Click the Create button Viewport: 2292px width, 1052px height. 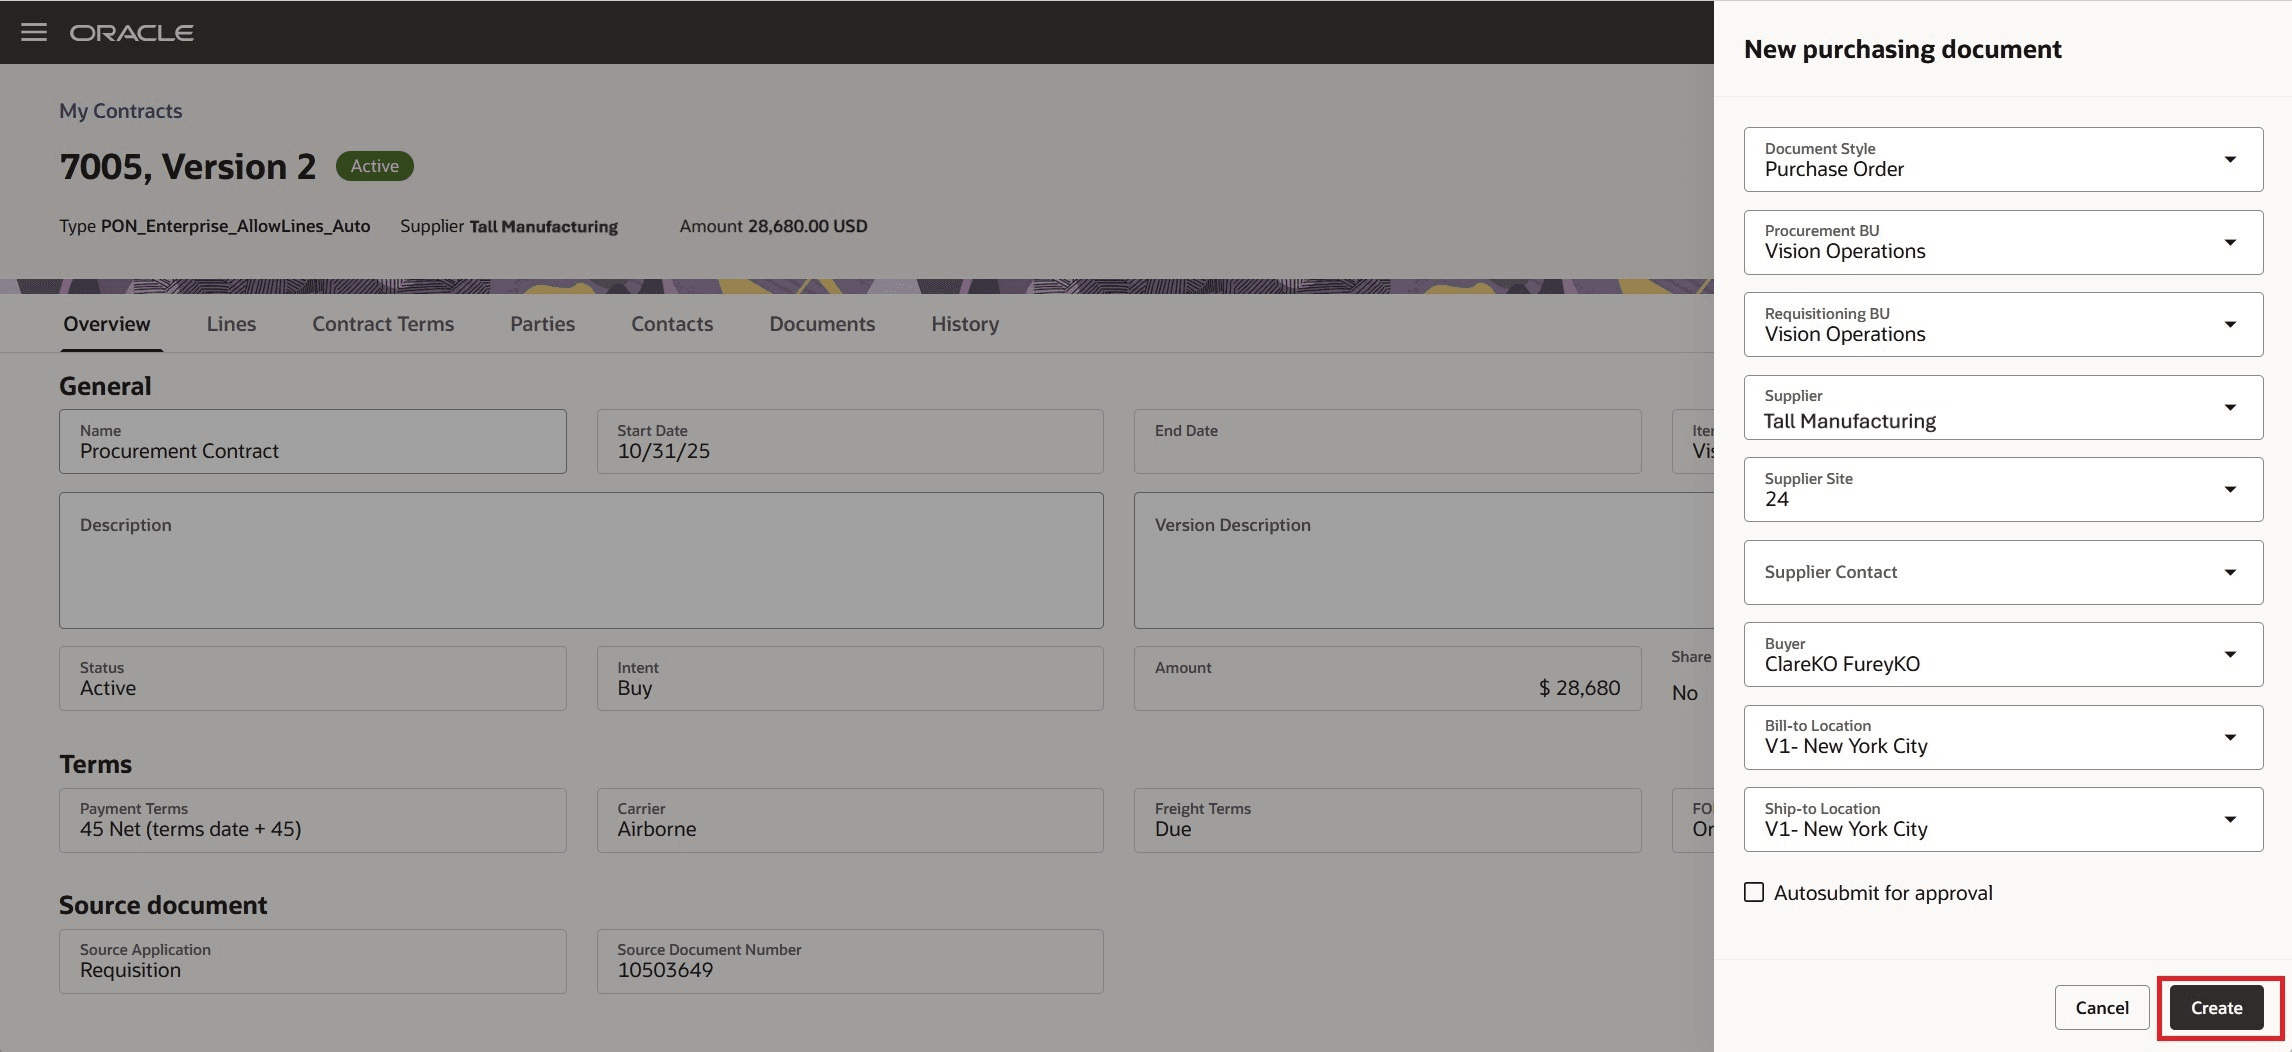click(x=2216, y=1007)
